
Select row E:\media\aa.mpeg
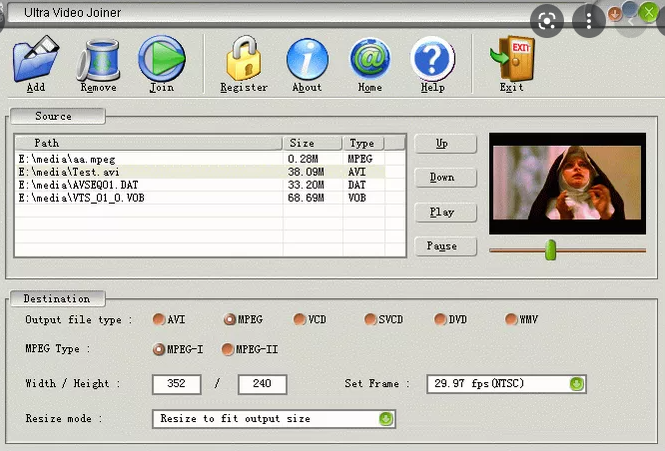[210, 159]
